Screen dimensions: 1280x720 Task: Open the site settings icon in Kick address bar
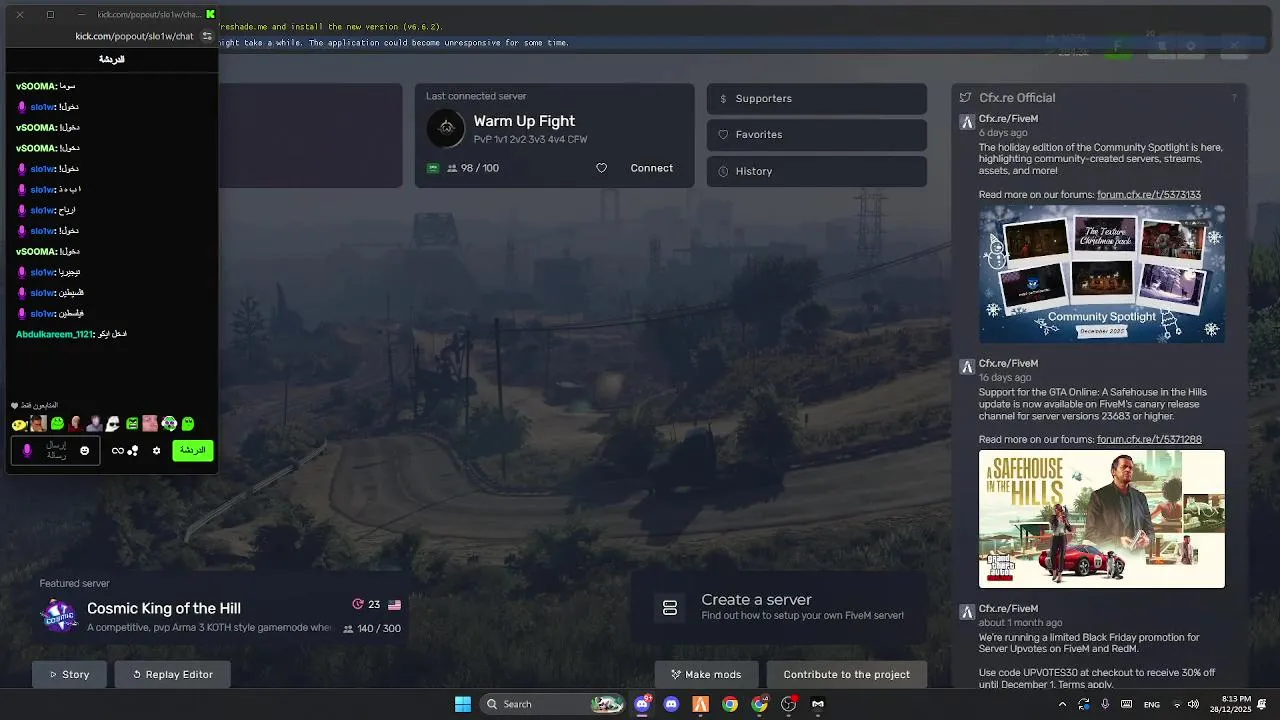[x=207, y=36]
